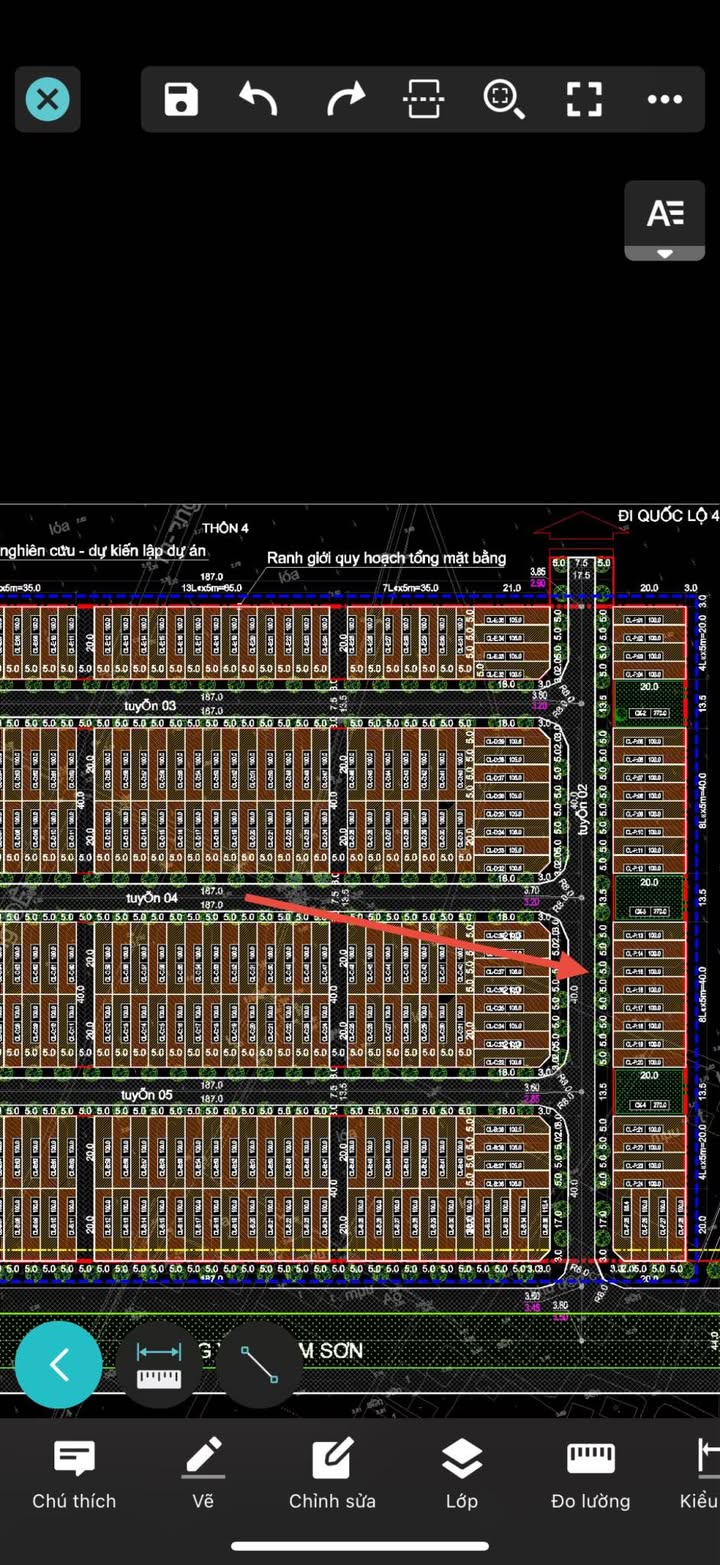Open the Đo lường tab
This screenshot has width=720, height=1565.
591,1475
